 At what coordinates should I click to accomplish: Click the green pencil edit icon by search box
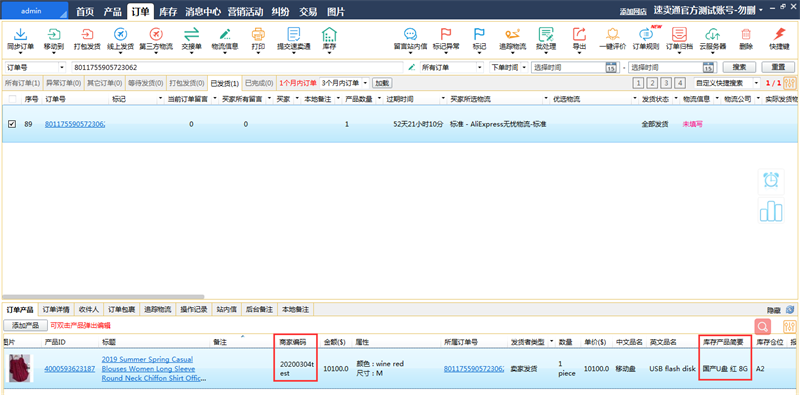tap(412, 67)
